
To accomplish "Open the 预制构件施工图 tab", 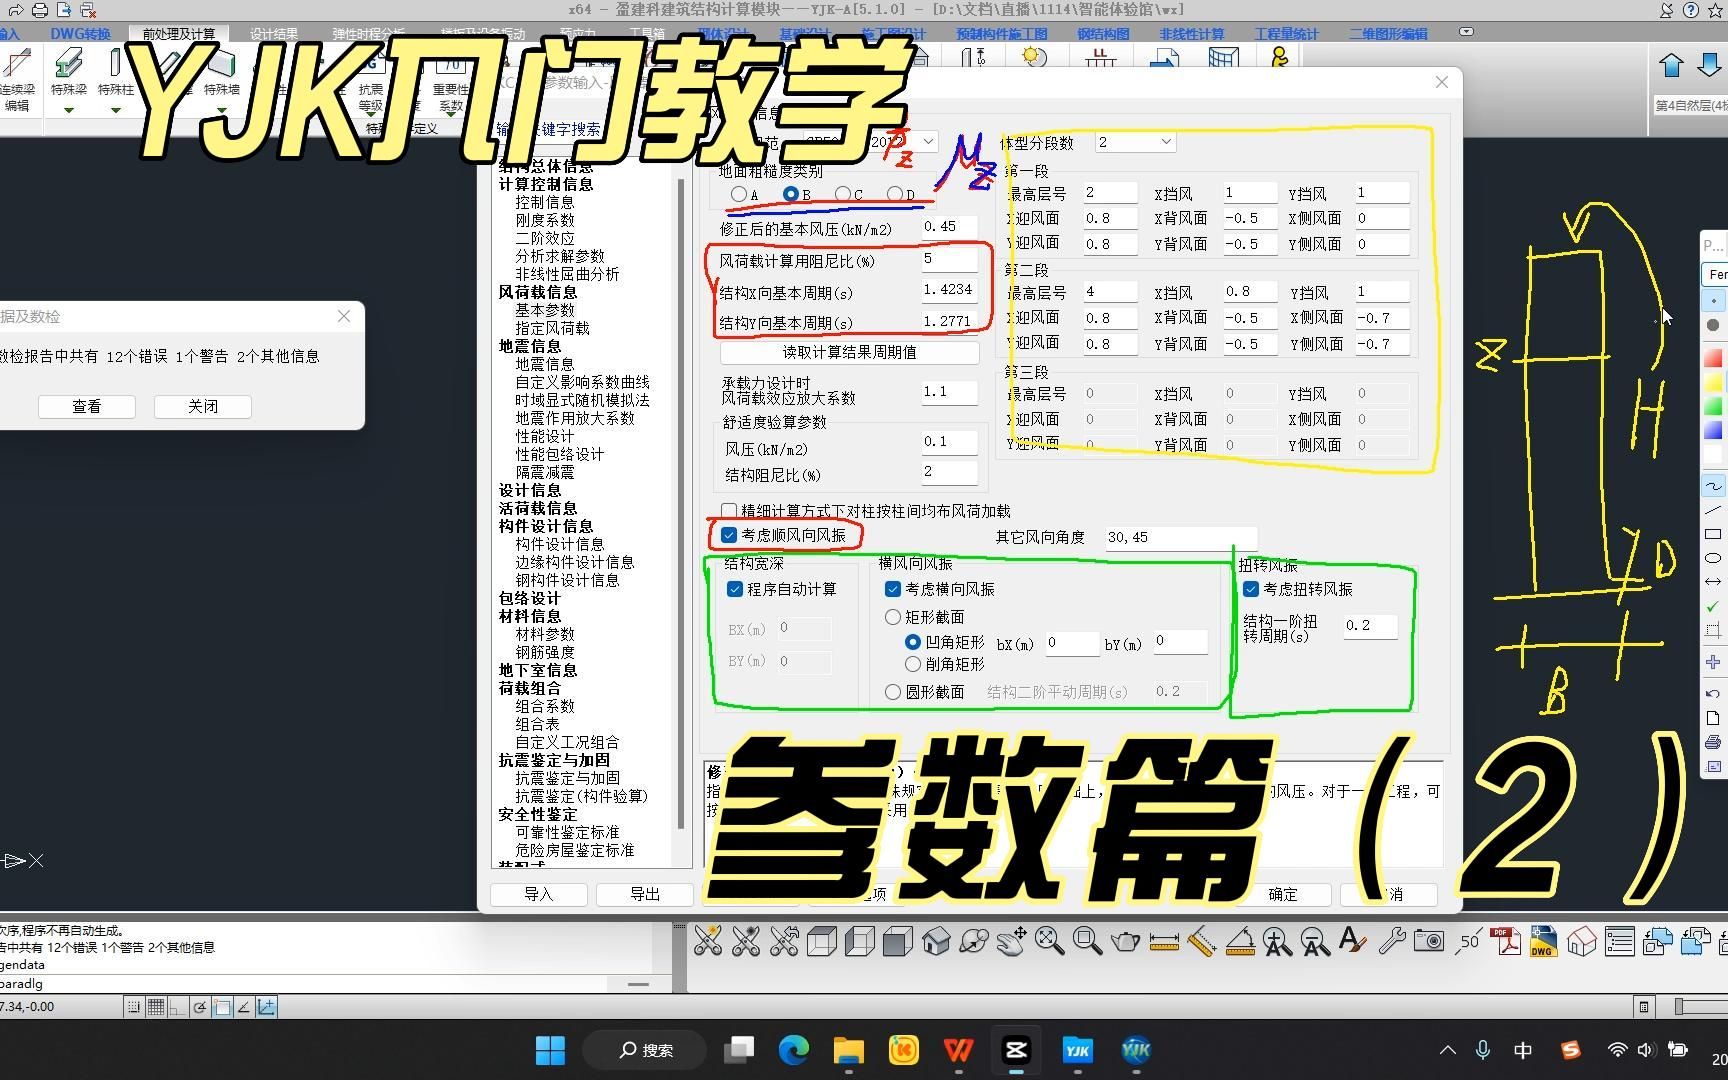I will click(x=1002, y=34).
